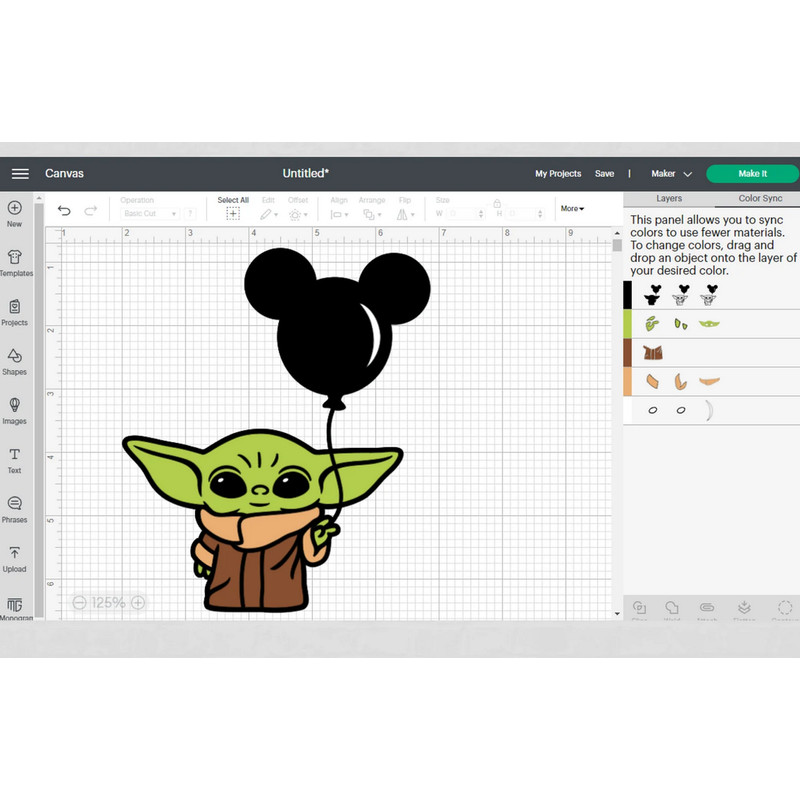Open the Basic Cut operation dropdown
Image resolution: width=800 pixels, height=800 pixels.
(x=150, y=213)
